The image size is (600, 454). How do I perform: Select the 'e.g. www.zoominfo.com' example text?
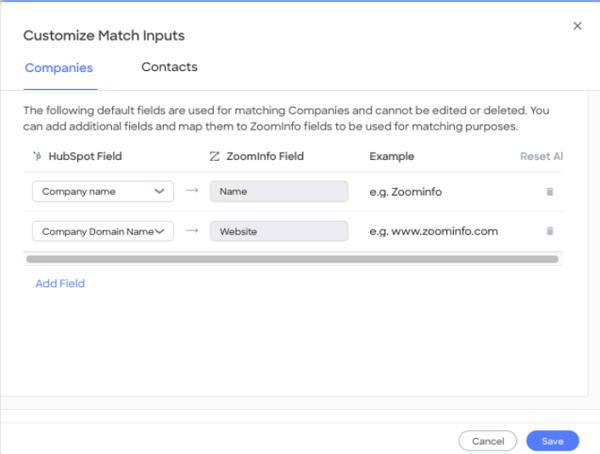434,231
